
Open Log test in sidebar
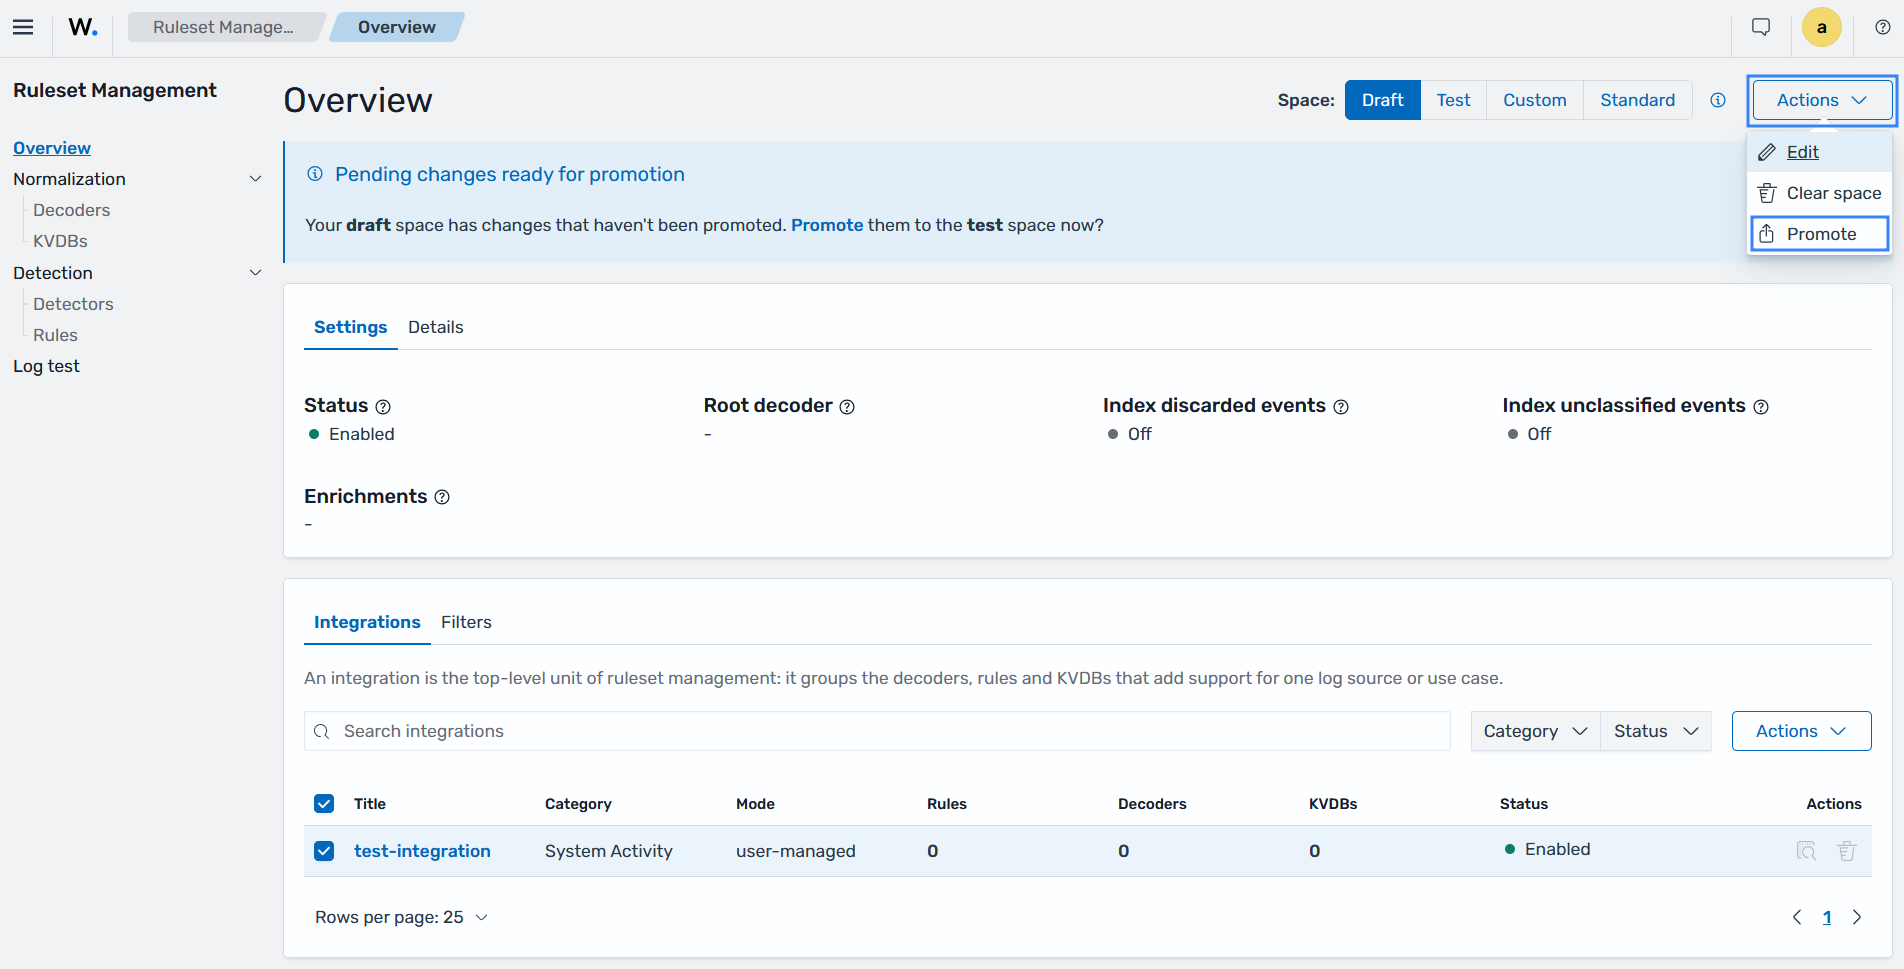coord(46,366)
